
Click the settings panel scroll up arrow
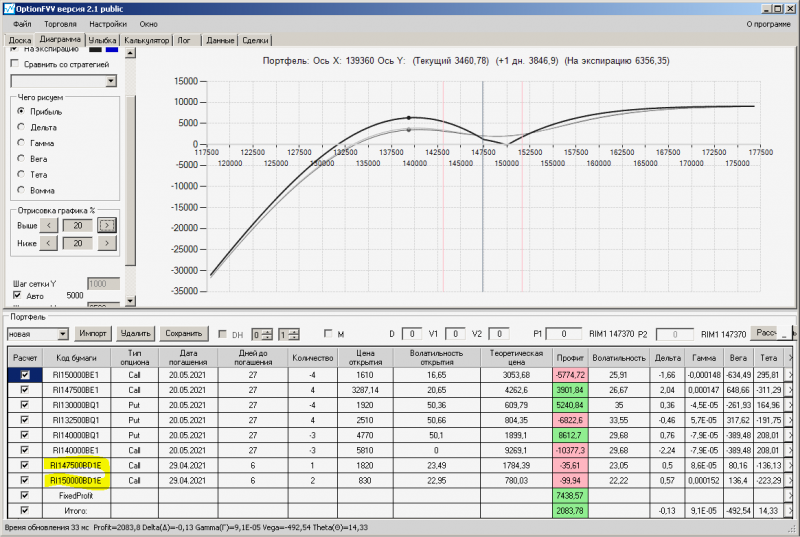pyautogui.click(x=130, y=53)
